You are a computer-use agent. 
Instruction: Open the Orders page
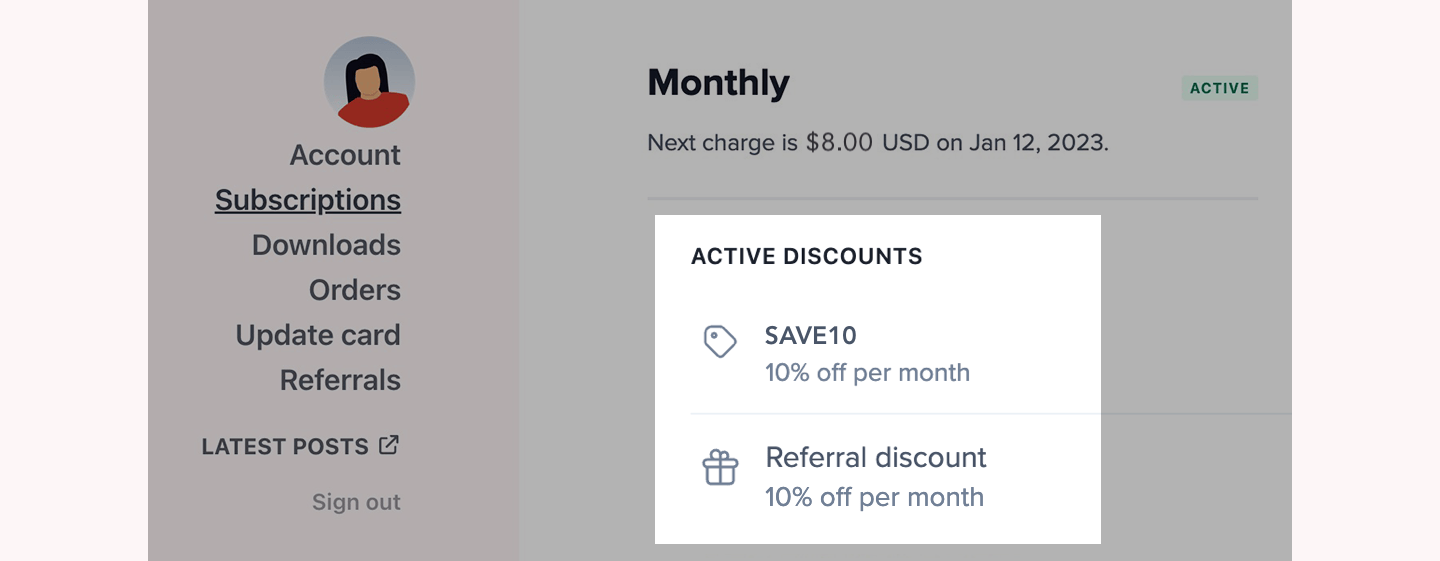point(355,290)
